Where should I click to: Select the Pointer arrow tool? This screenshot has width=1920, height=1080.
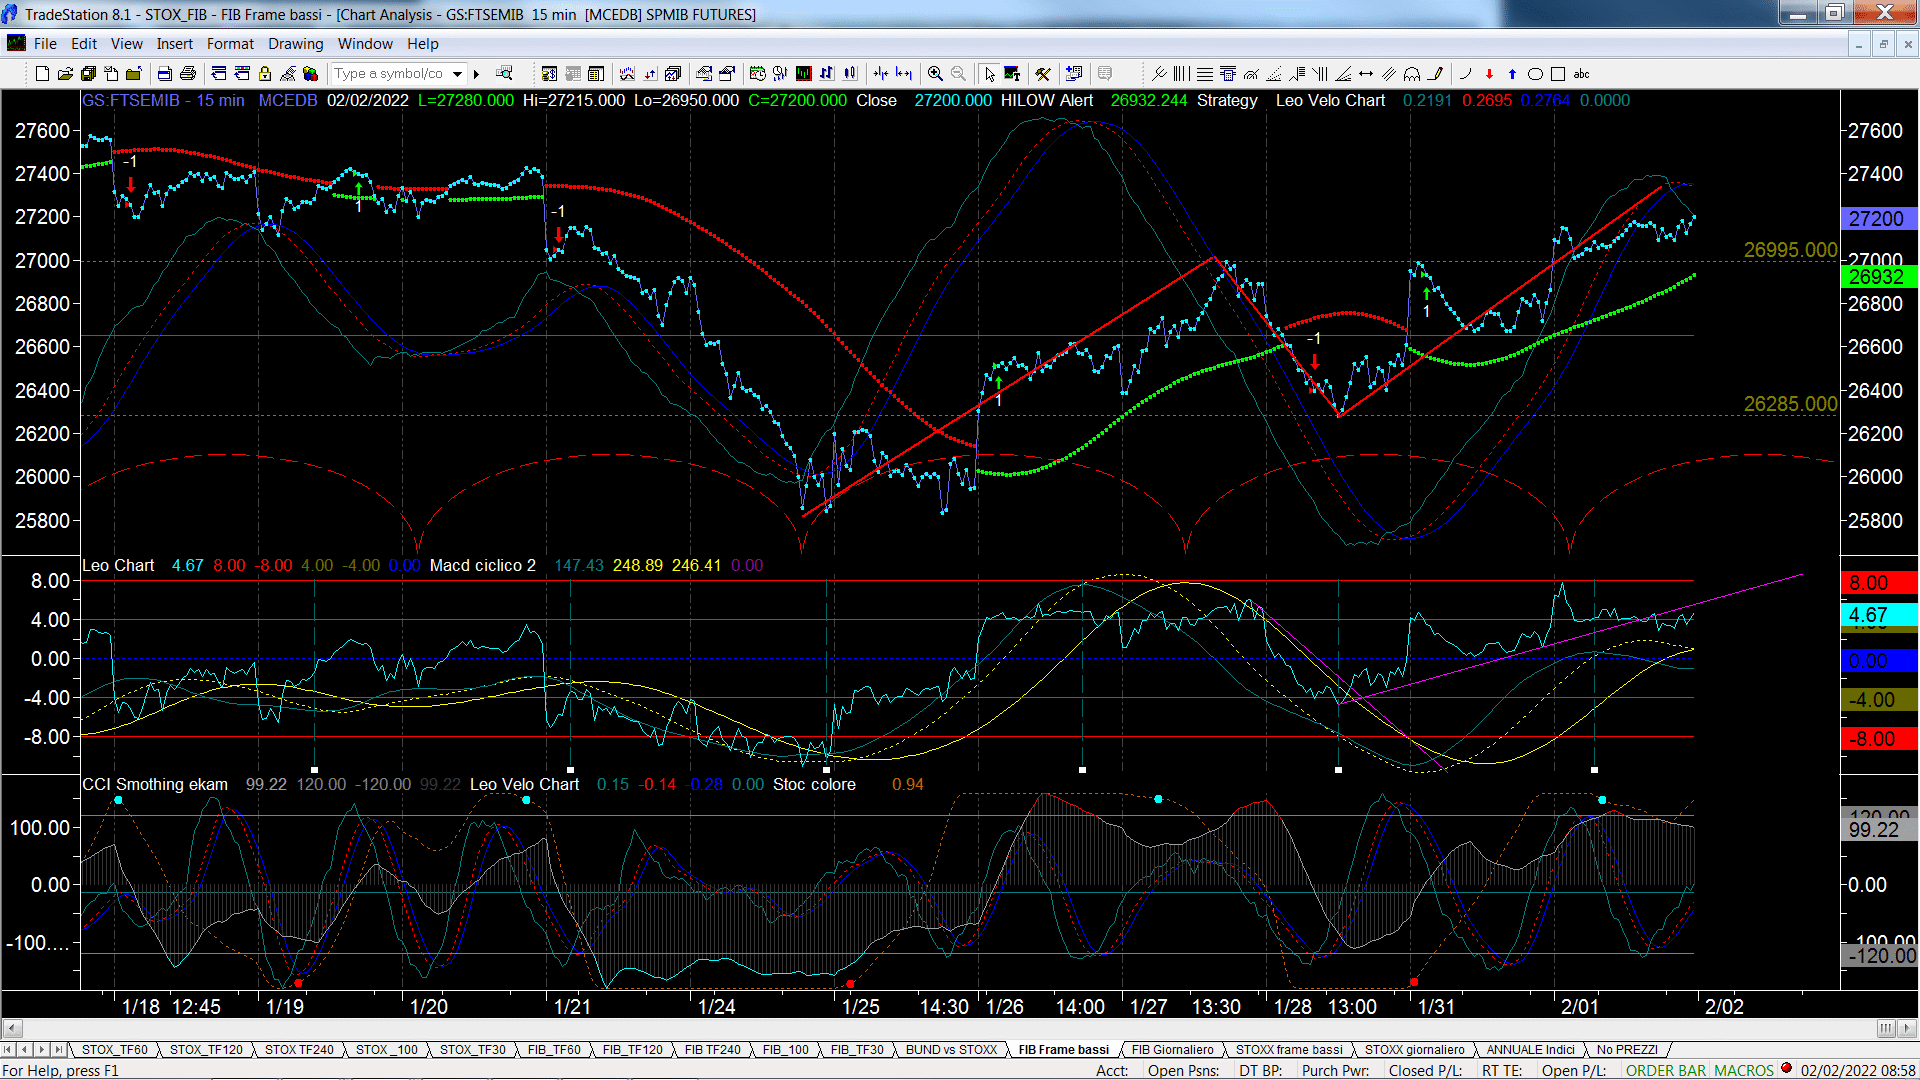[989, 74]
